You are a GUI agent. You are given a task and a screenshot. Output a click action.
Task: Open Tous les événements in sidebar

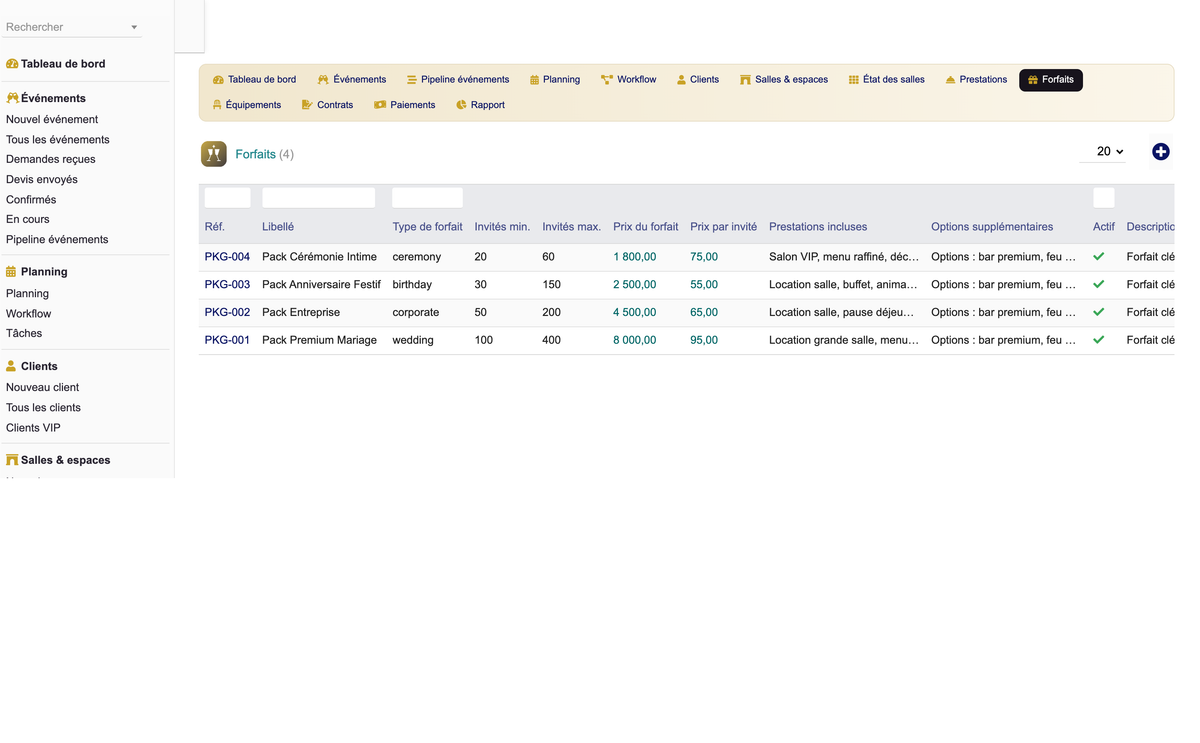58,140
